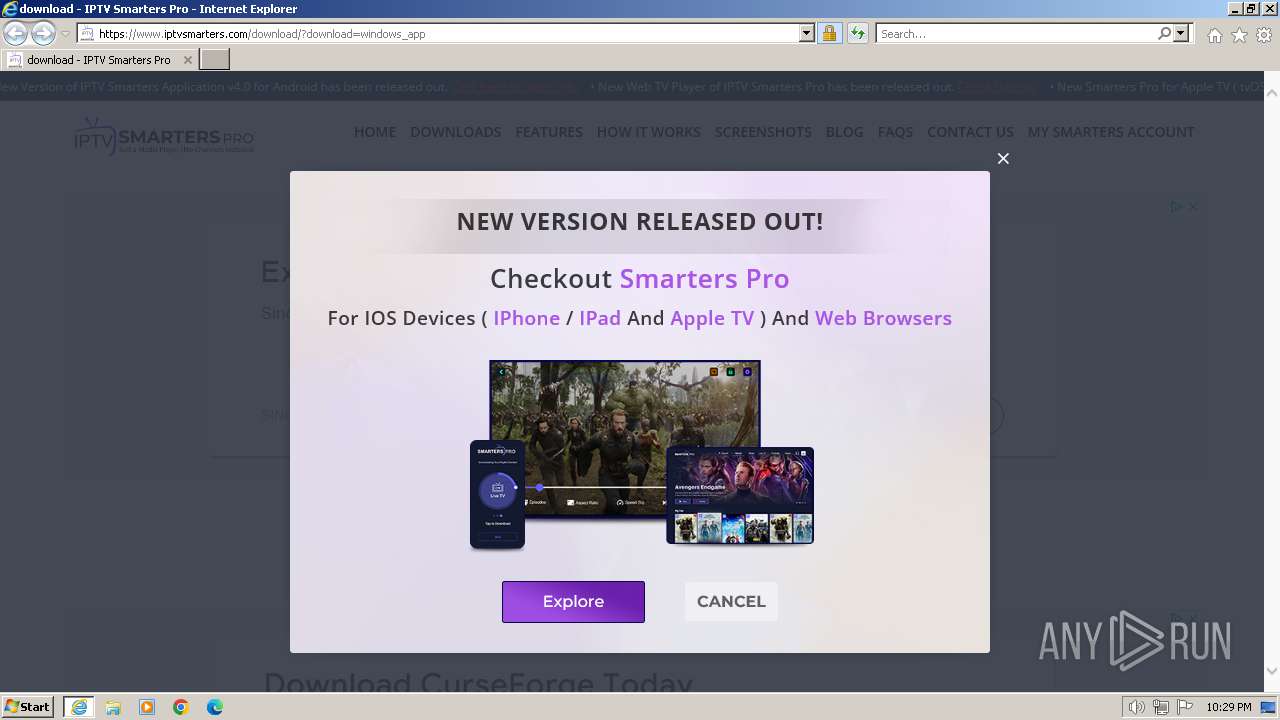Click the IPTV Smarters Pro site logo

pos(164,135)
